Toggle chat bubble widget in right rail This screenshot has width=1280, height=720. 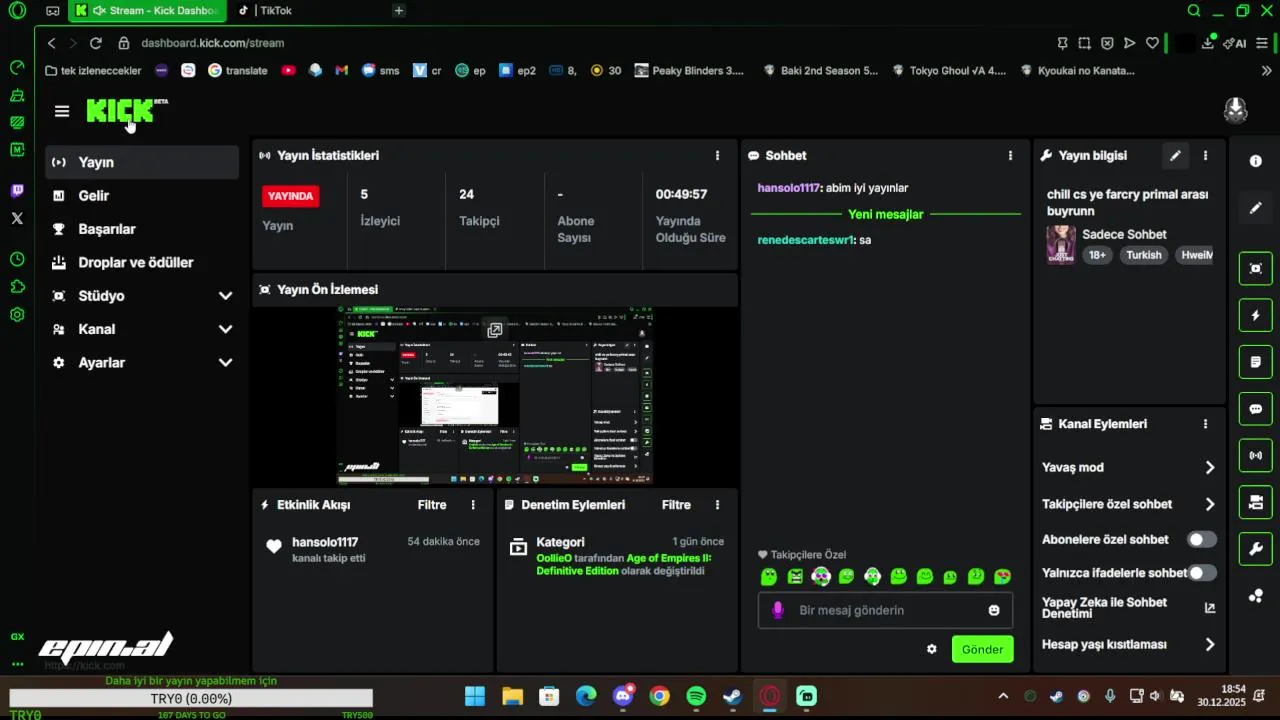(x=1256, y=408)
